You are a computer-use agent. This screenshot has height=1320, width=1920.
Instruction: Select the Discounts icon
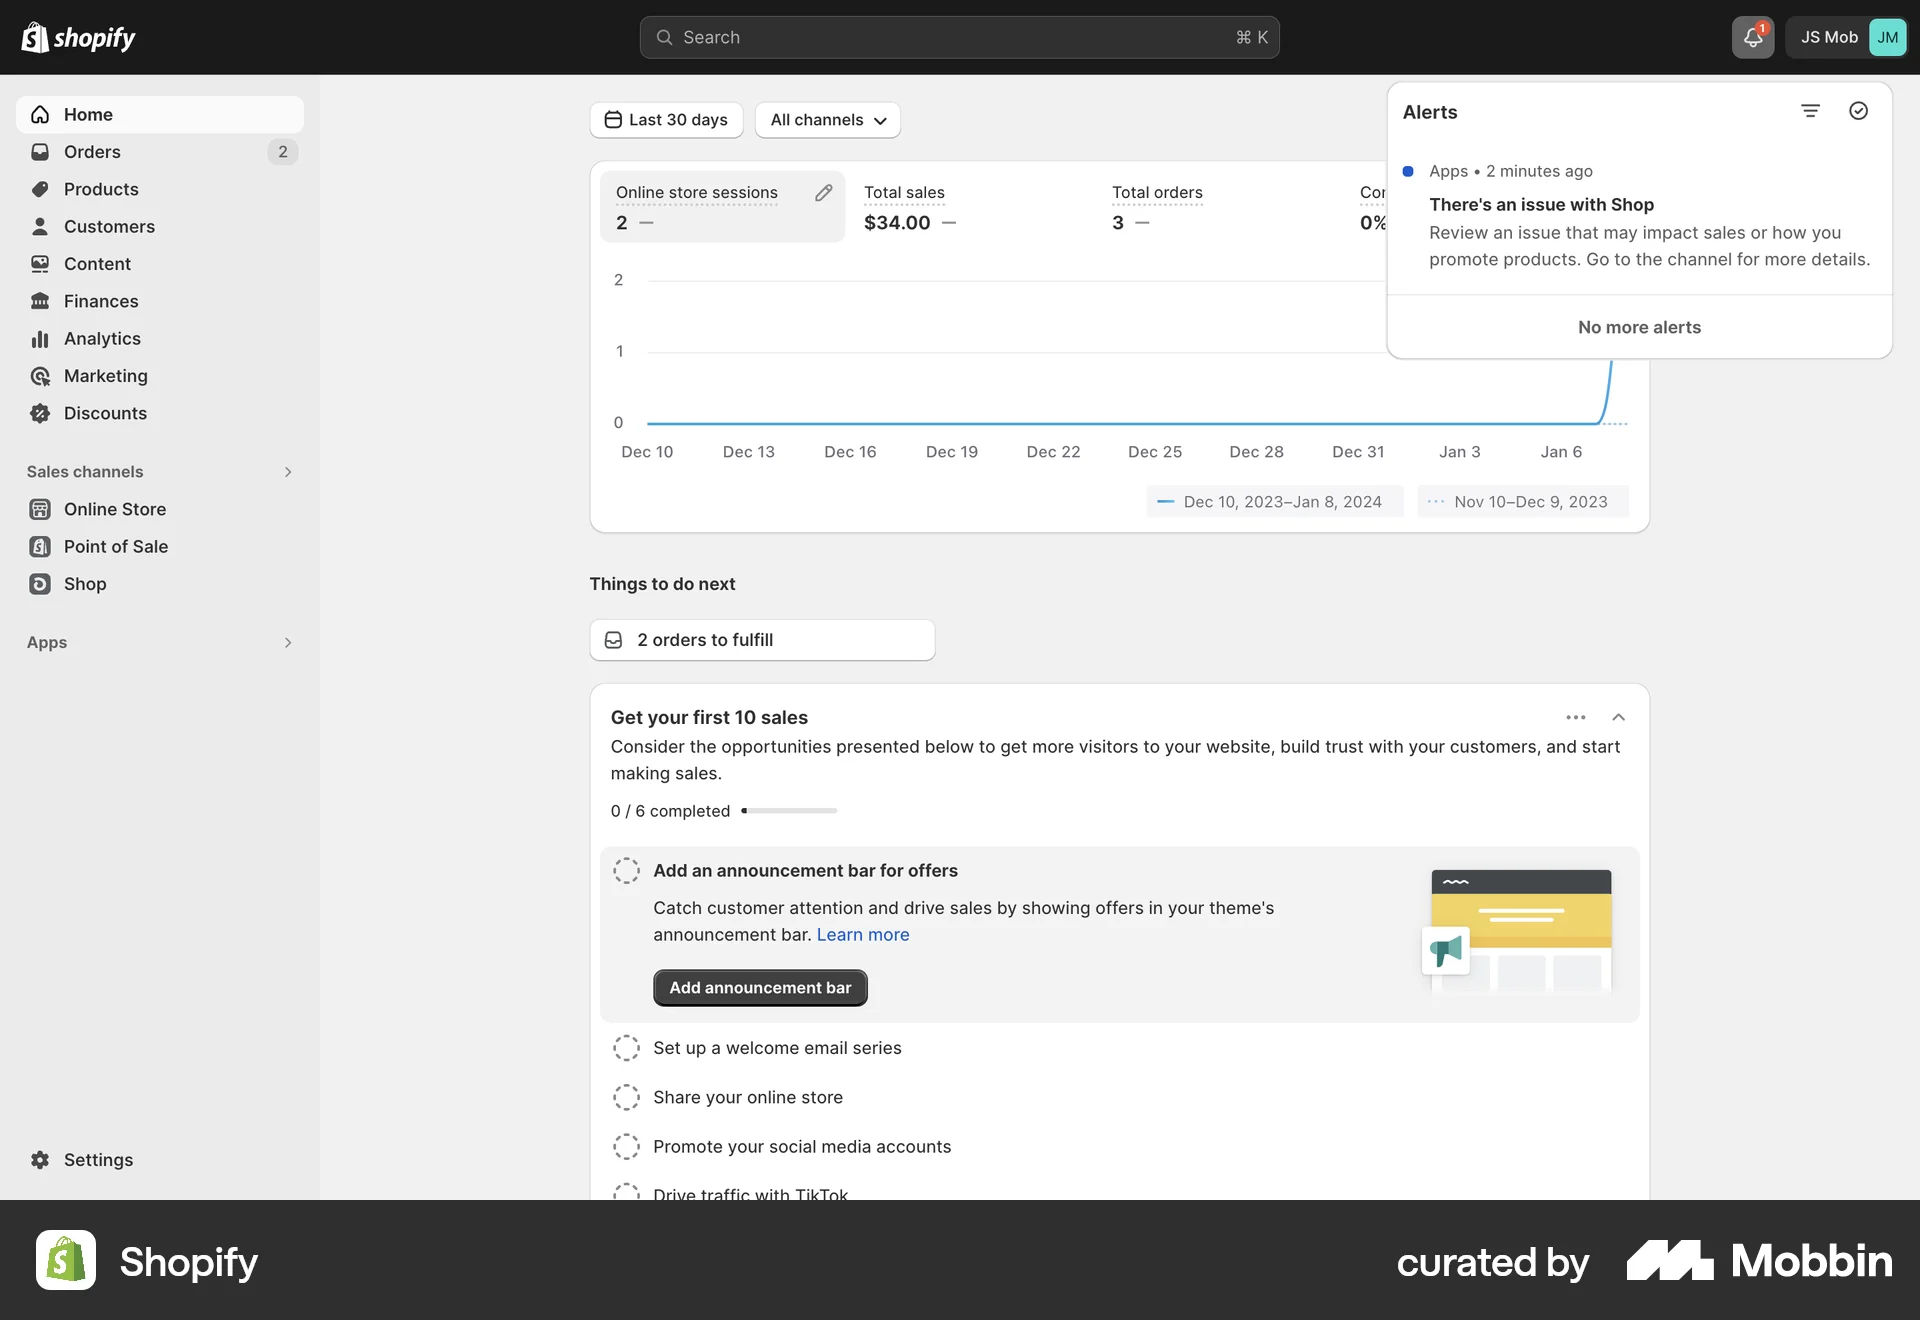click(40, 413)
